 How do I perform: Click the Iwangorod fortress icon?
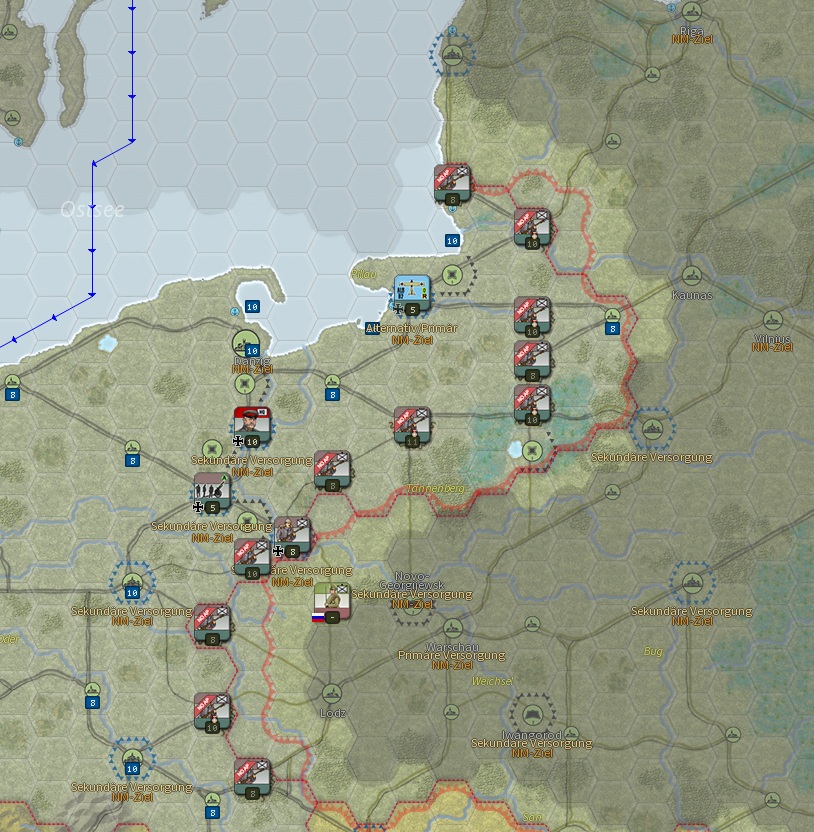[x=532, y=715]
